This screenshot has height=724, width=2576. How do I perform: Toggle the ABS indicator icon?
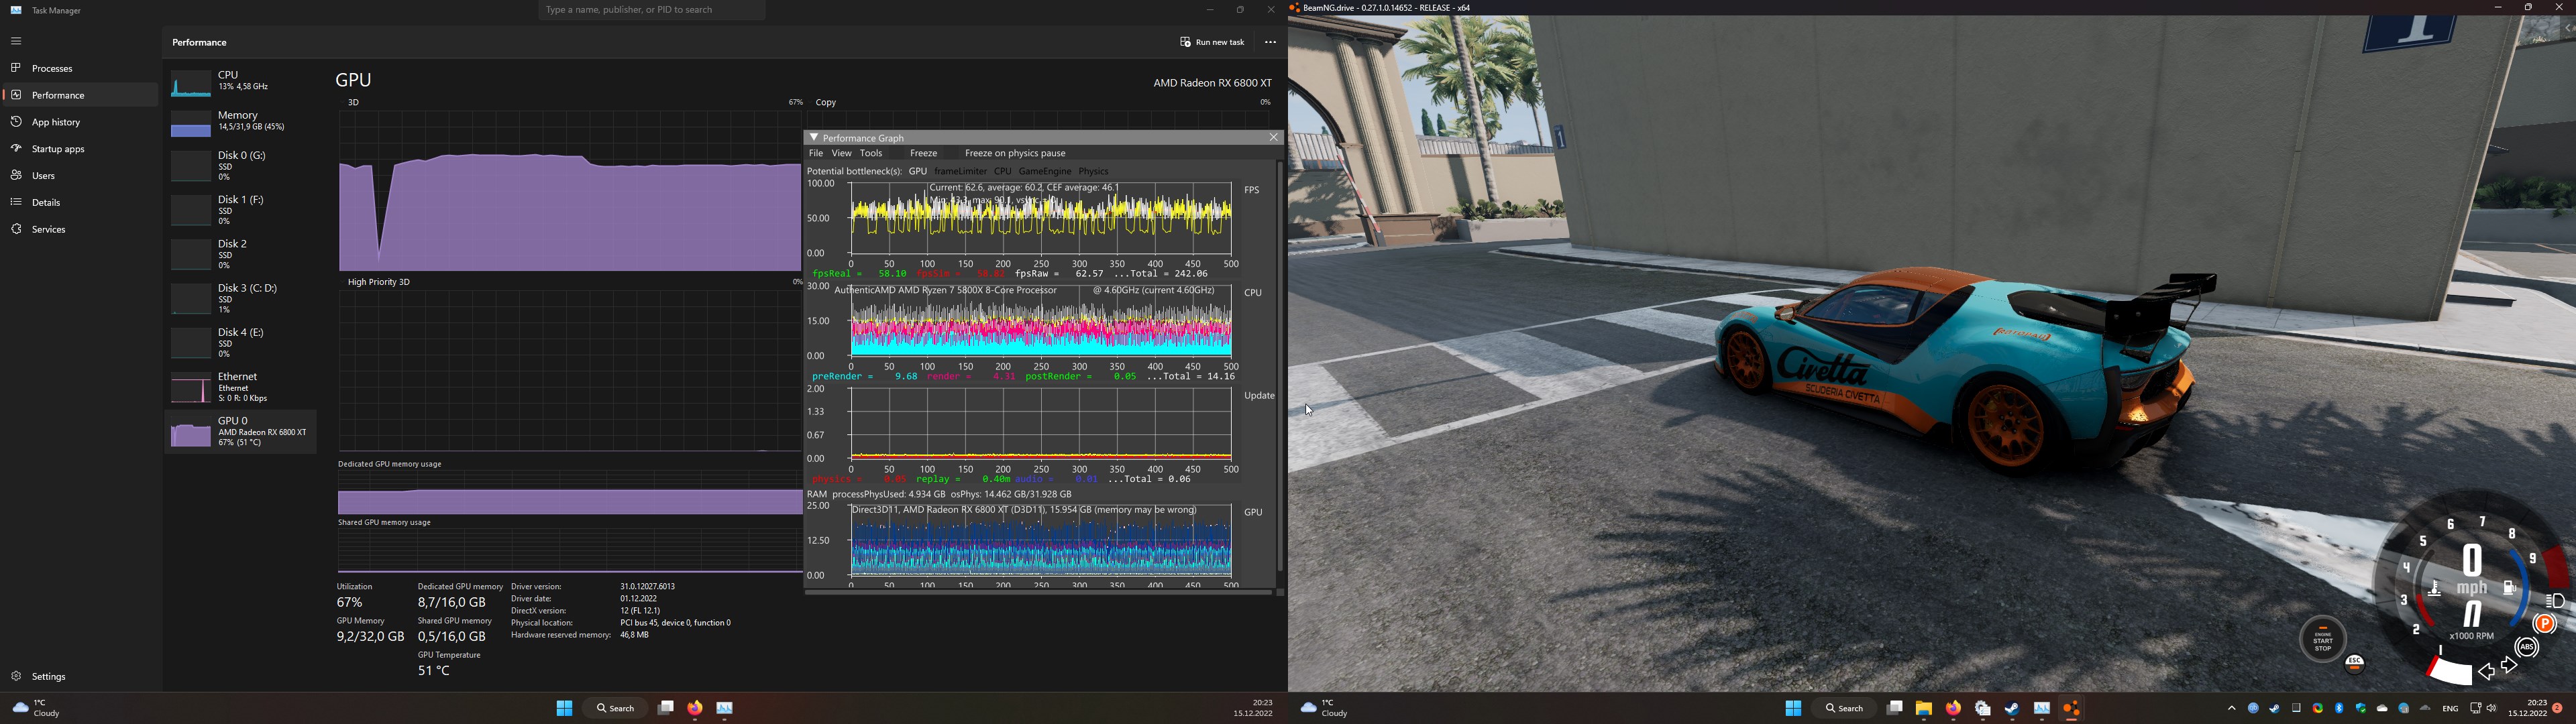[2527, 647]
